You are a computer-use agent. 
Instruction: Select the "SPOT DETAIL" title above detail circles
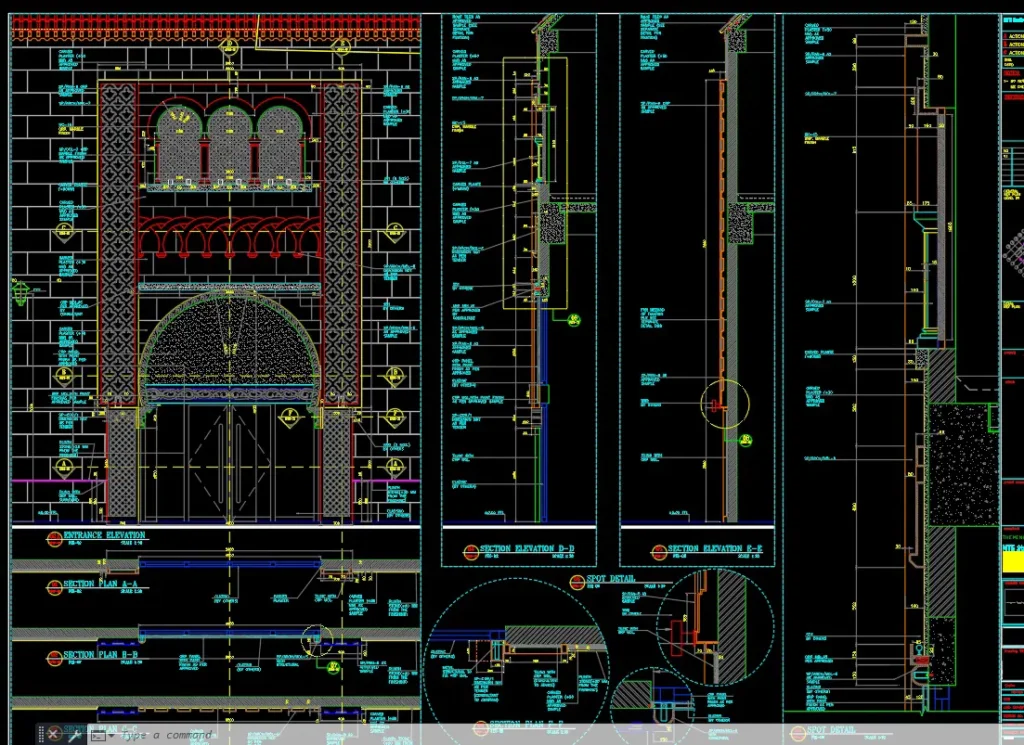tap(611, 579)
